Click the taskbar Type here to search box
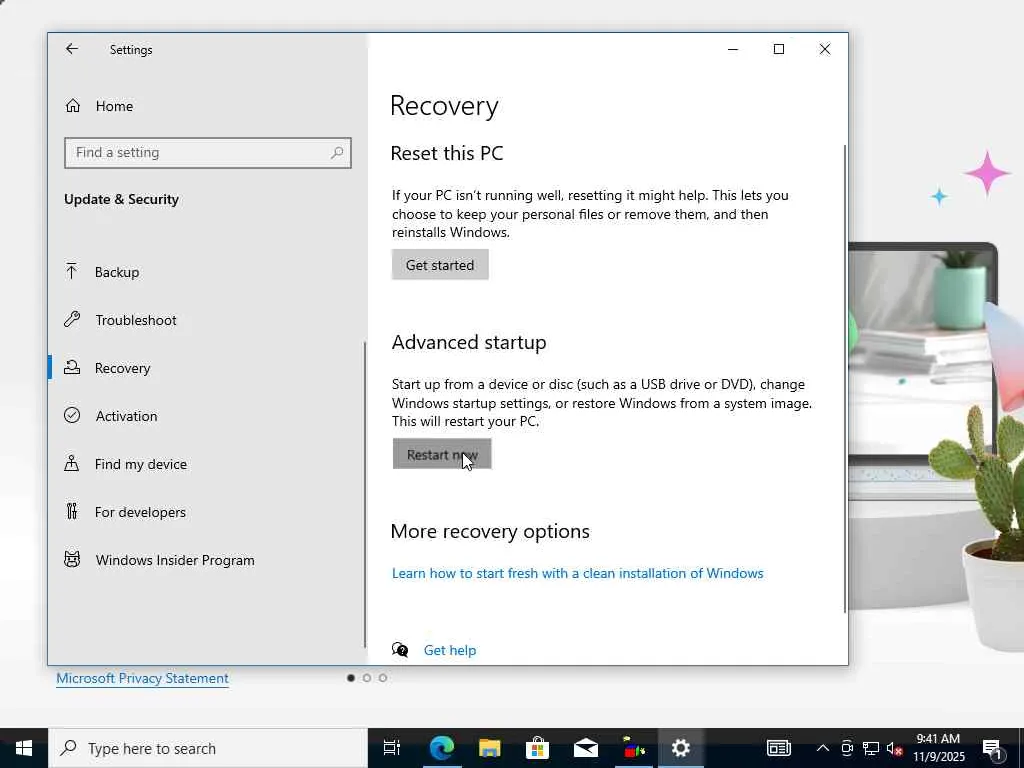 point(208,748)
